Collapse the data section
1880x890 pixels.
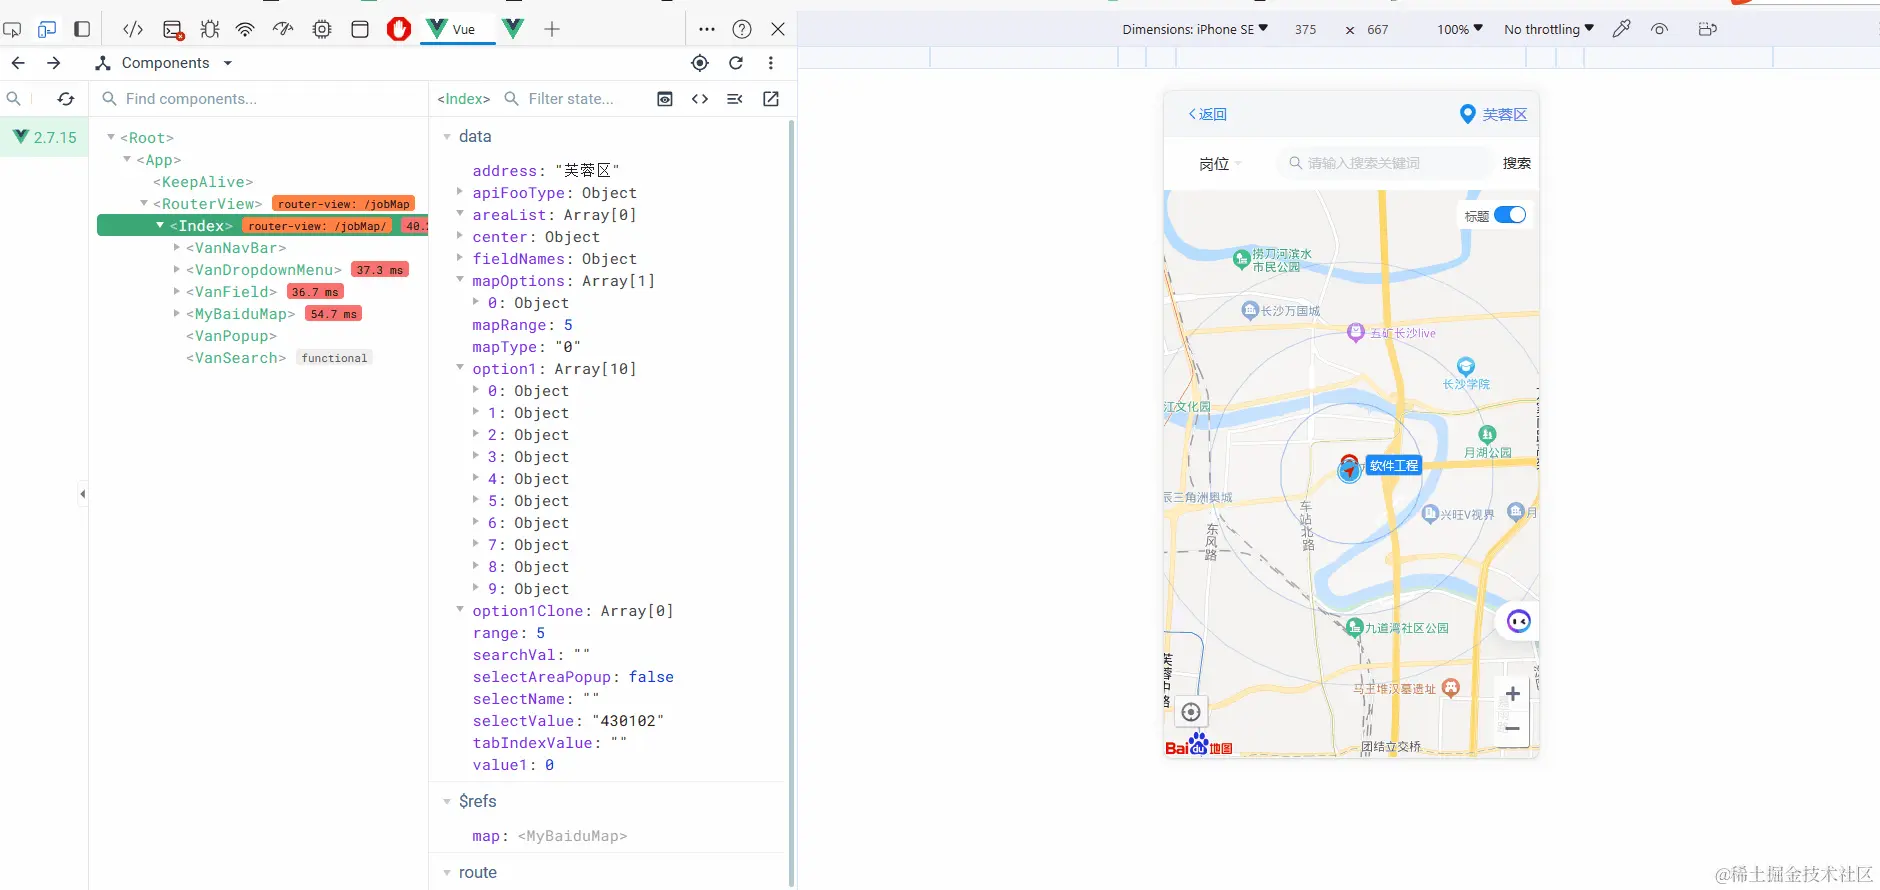tap(447, 137)
